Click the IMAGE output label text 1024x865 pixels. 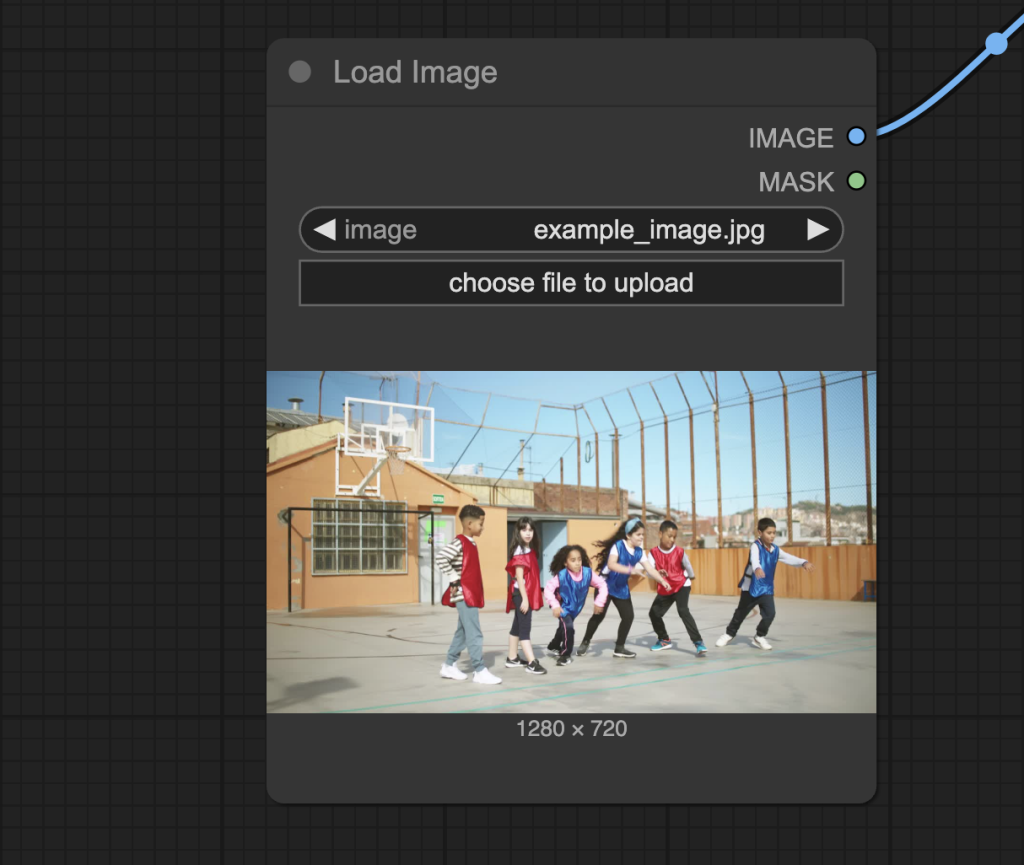click(x=790, y=138)
